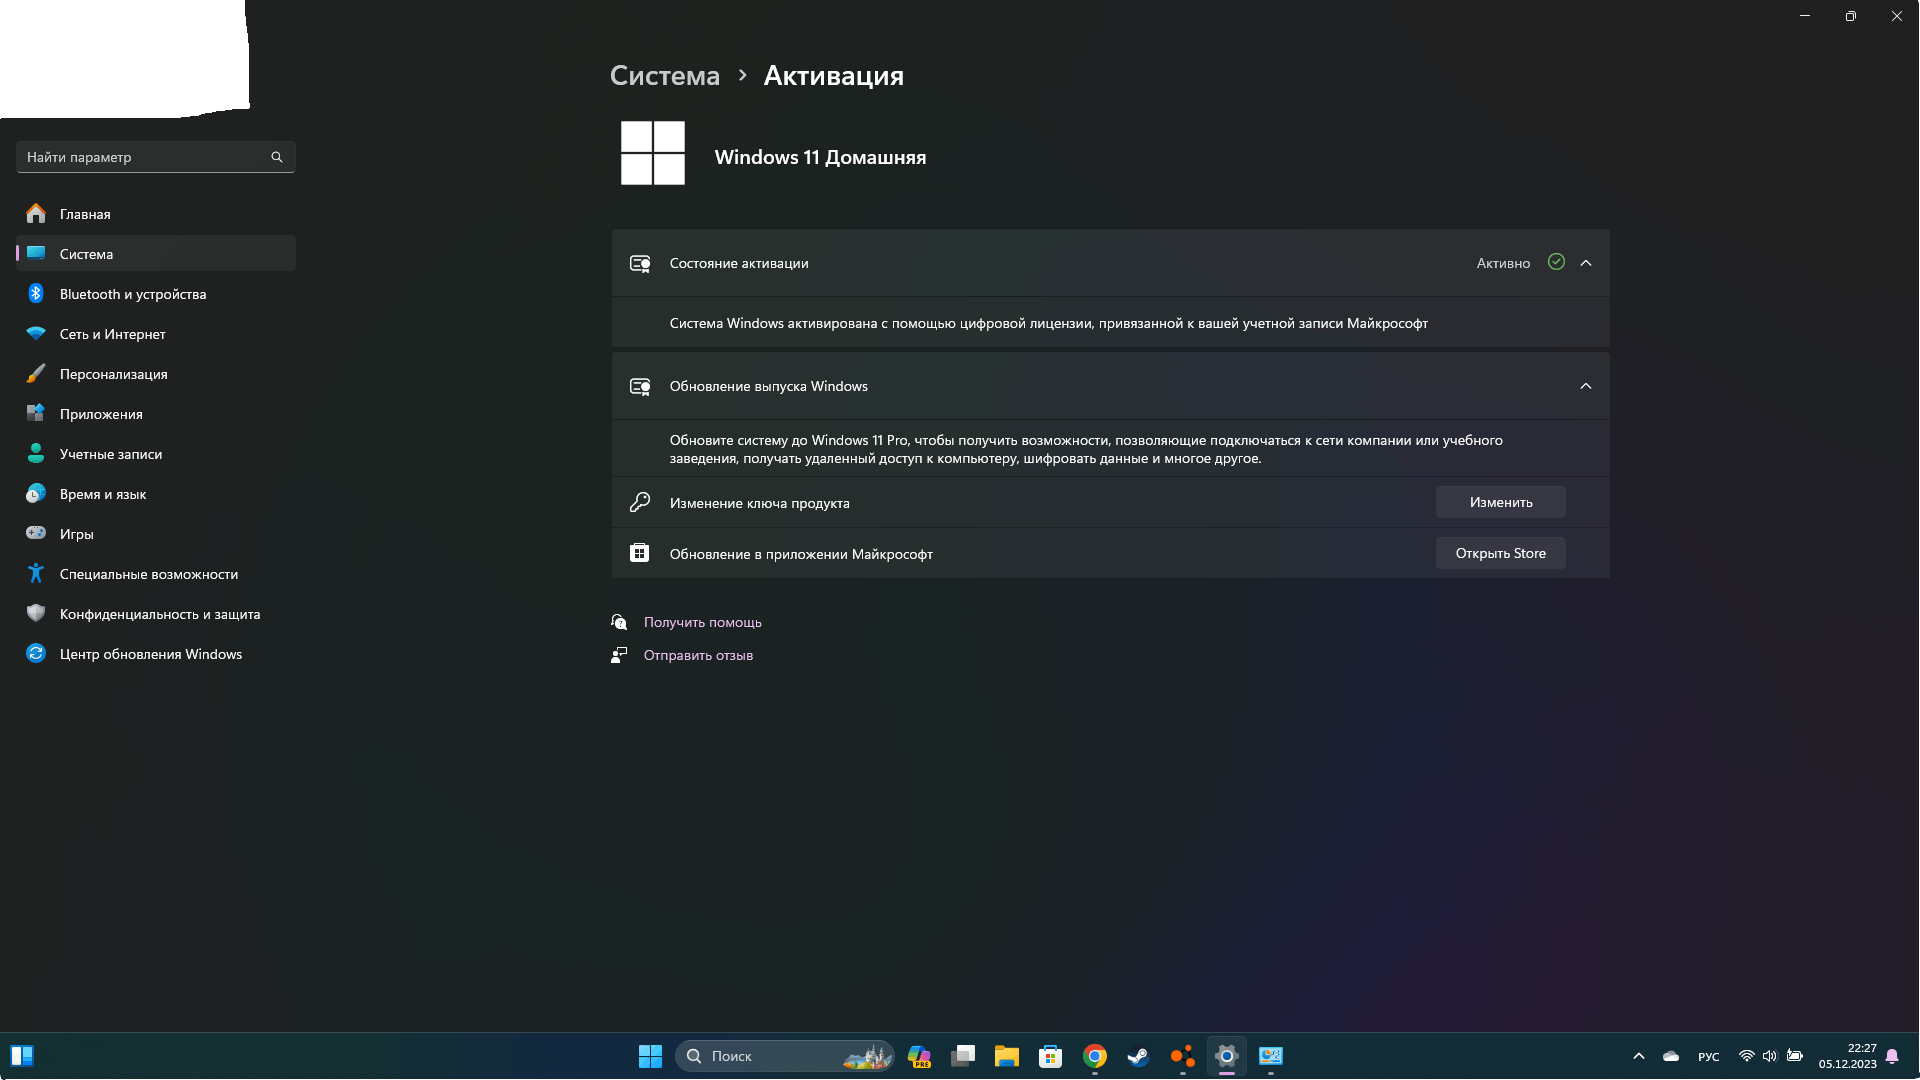Image resolution: width=1920 pixels, height=1080 pixels.
Task: Open File Explorer from the taskbar
Action: pyautogui.click(x=1007, y=1056)
